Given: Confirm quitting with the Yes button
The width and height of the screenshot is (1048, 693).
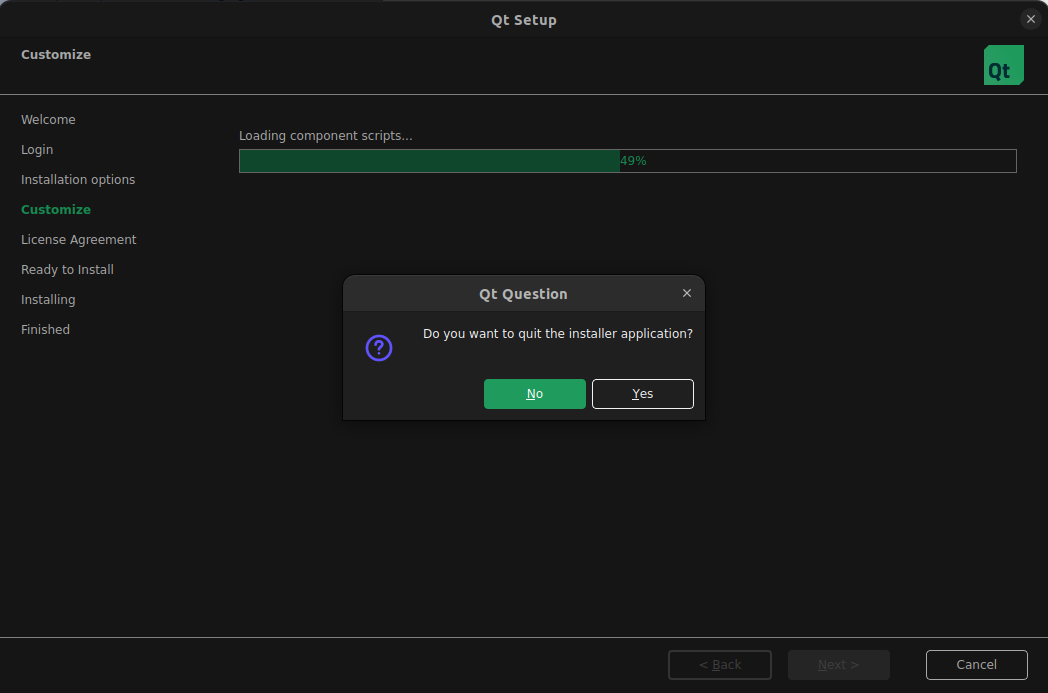Looking at the screenshot, I should click(x=642, y=394).
